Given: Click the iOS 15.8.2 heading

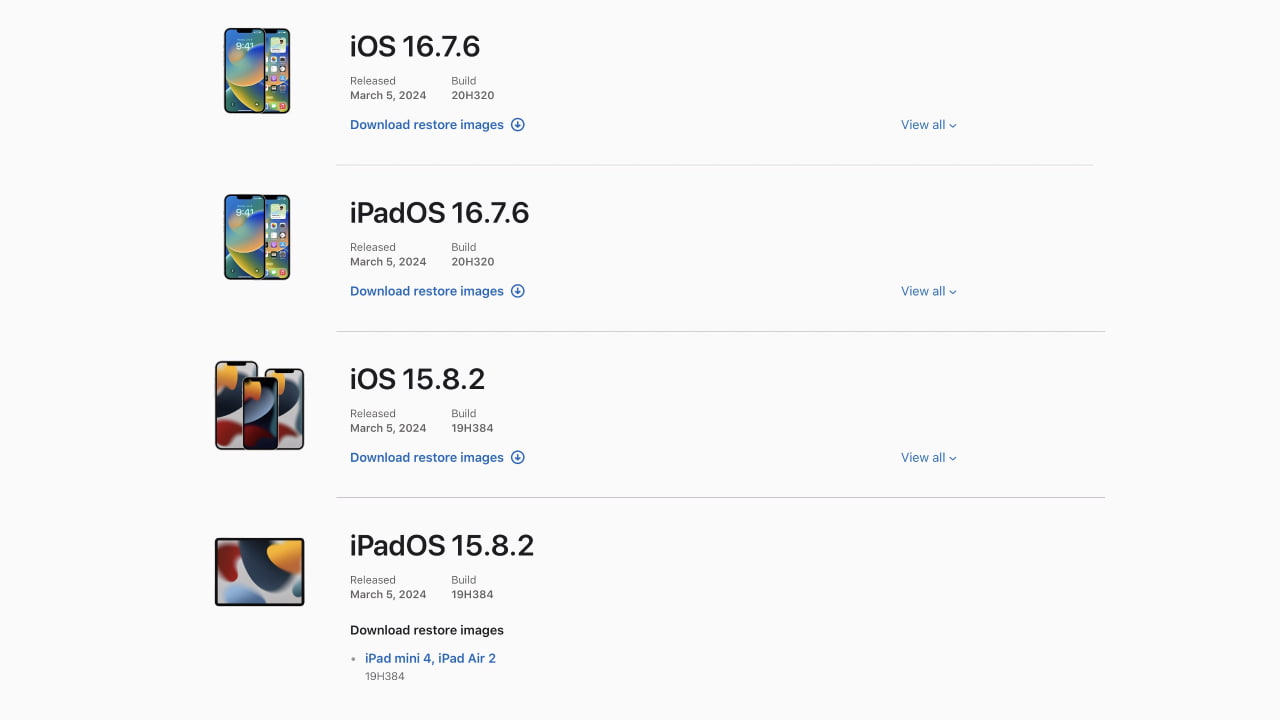Looking at the screenshot, I should (417, 379).
